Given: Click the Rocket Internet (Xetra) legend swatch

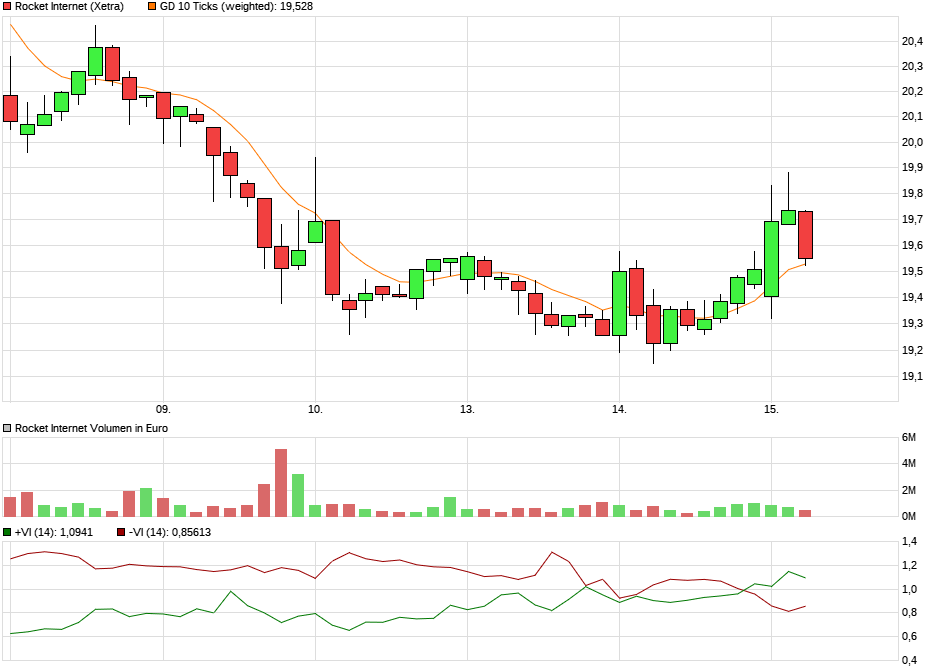Looking at the screenshot, I should tap(8, 7).
